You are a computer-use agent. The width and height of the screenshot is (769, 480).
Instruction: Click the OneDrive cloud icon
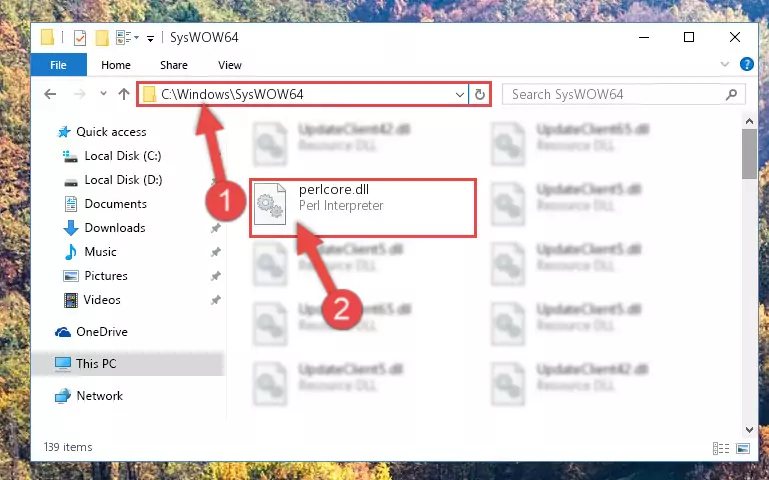click(63, 332)
